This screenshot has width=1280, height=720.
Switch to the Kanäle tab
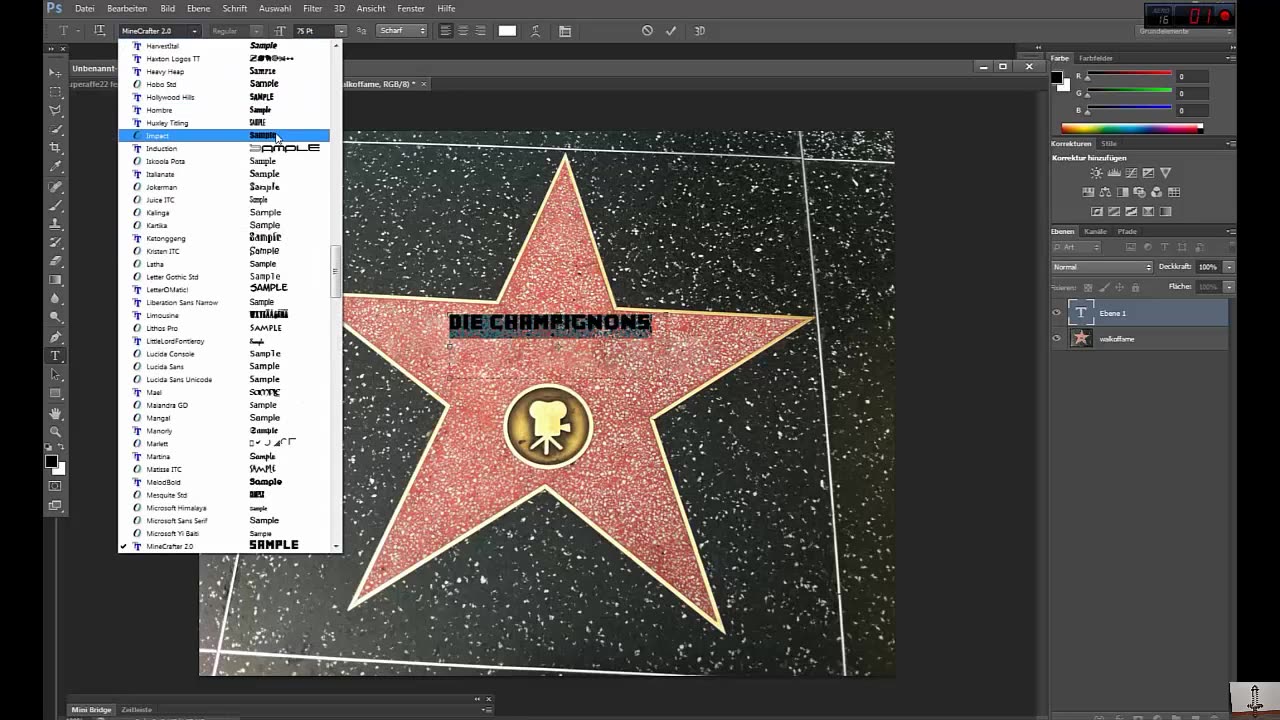coord(1096,231)
